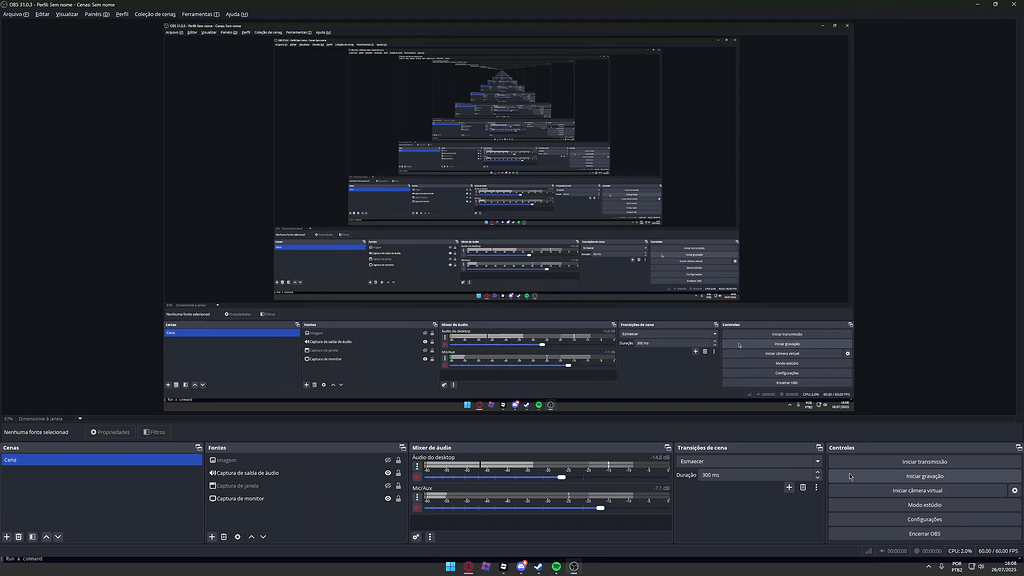Move source down in Fontes panel
This screenshot has width=1024, height=576.
click(x=263, y=537)
